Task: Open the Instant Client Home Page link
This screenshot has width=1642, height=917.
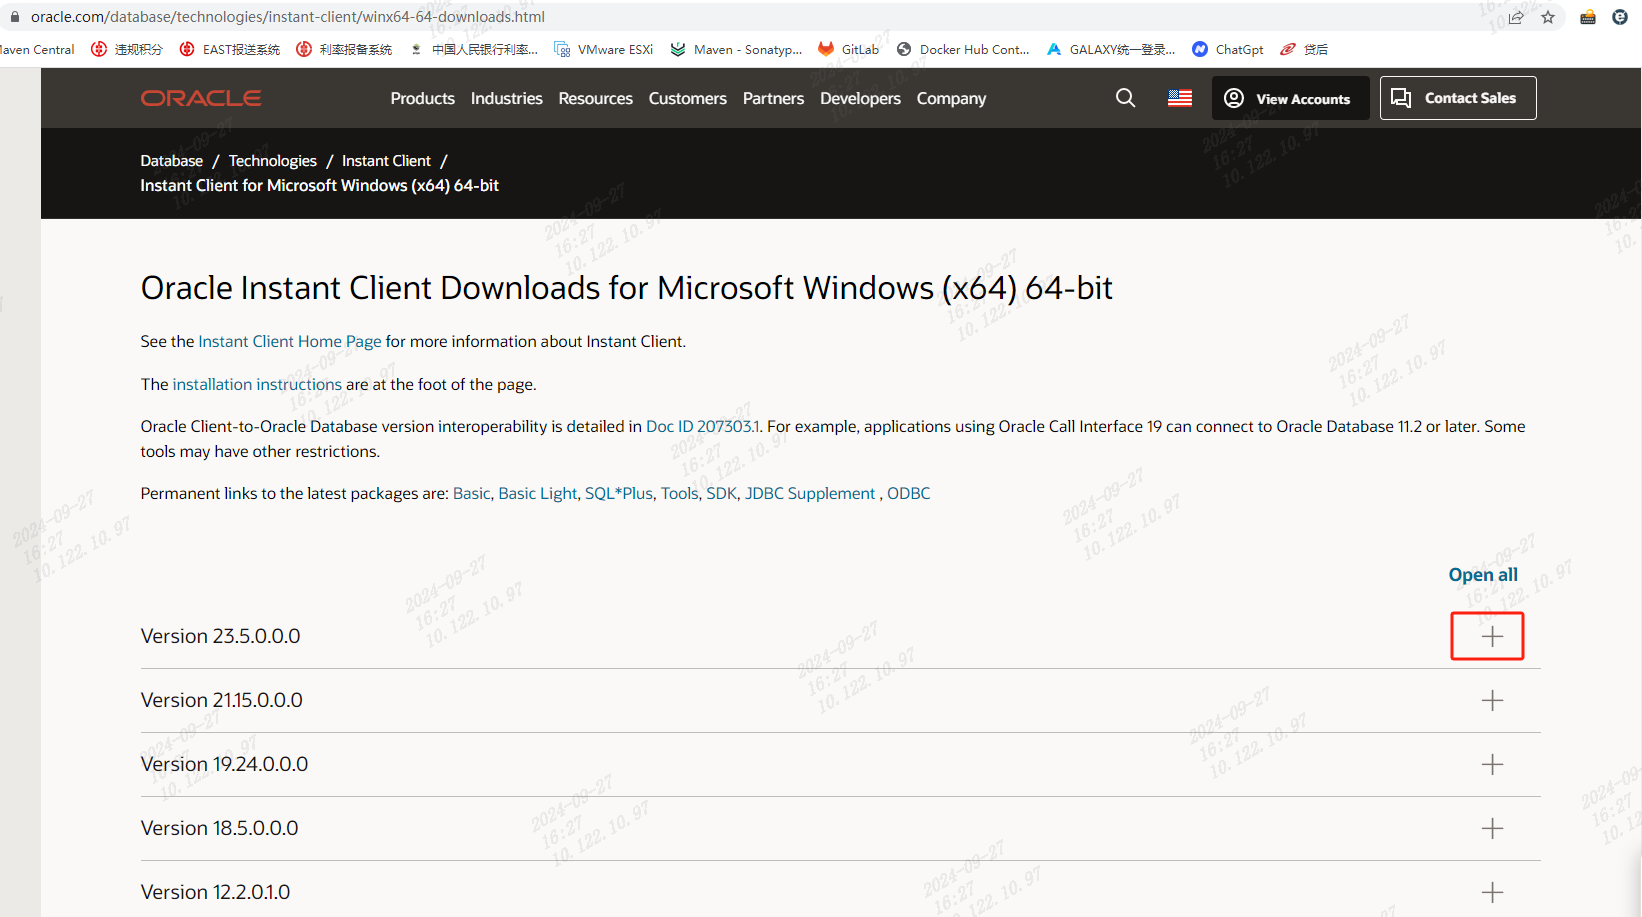Action: [290, 342]
